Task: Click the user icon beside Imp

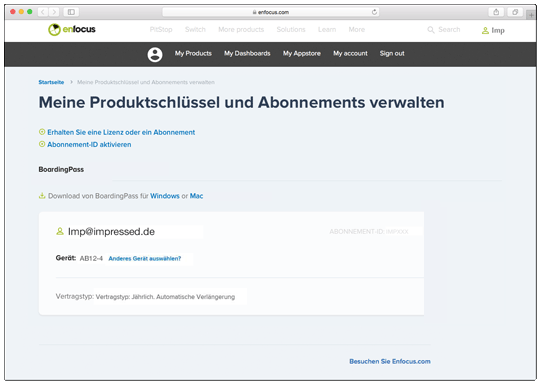Action: (485, 31)
